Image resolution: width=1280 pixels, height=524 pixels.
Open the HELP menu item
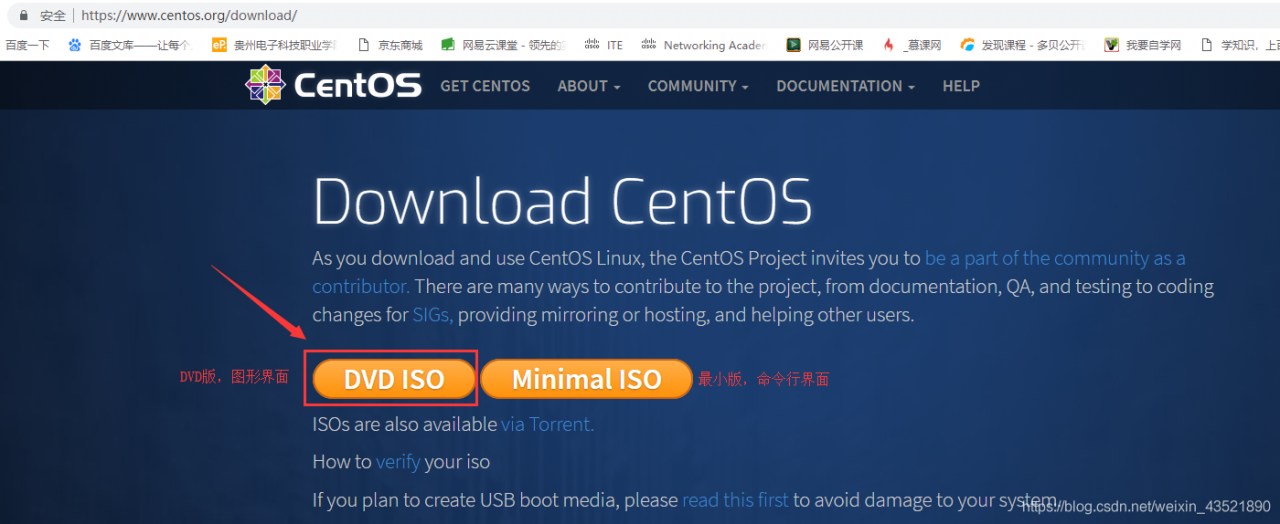(961, 86)
